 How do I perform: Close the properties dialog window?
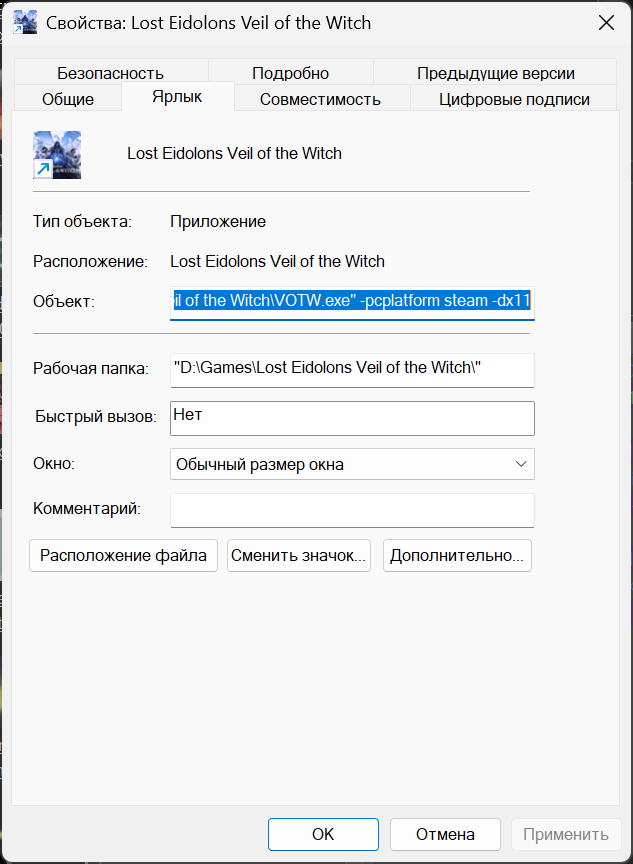pos(606,21)
